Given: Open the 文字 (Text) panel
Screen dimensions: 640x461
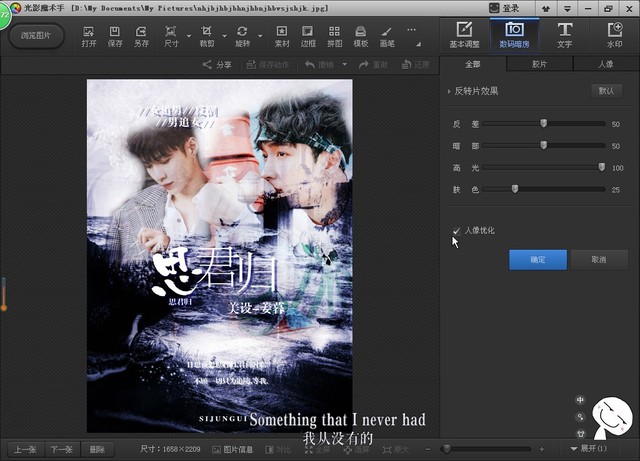Looking at the screenshot, I should point(564,35).
